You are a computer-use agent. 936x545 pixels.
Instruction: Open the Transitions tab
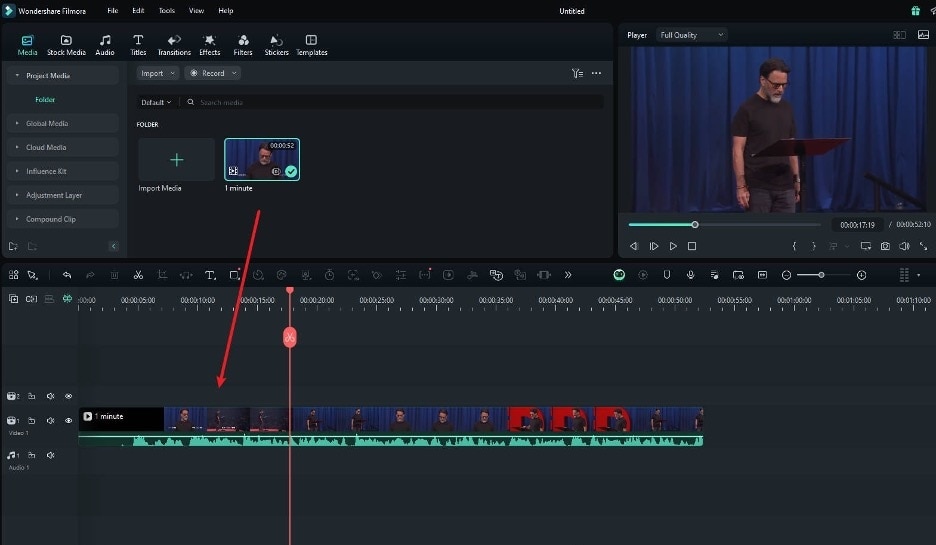[174, 45]
